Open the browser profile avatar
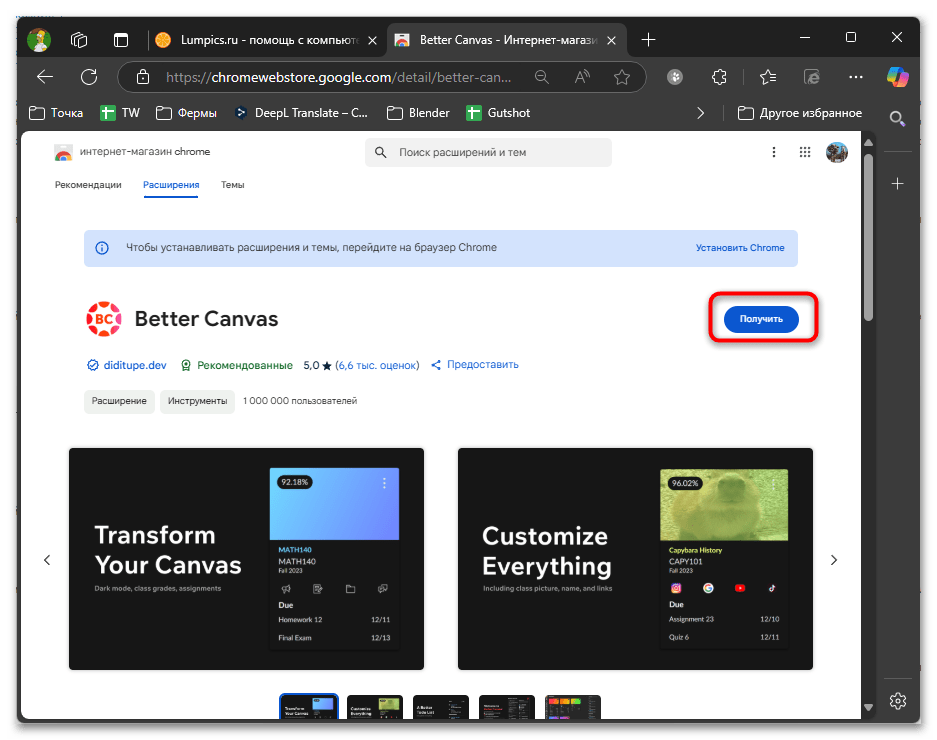The image size is (937, 740). click(x=39, y=40)
